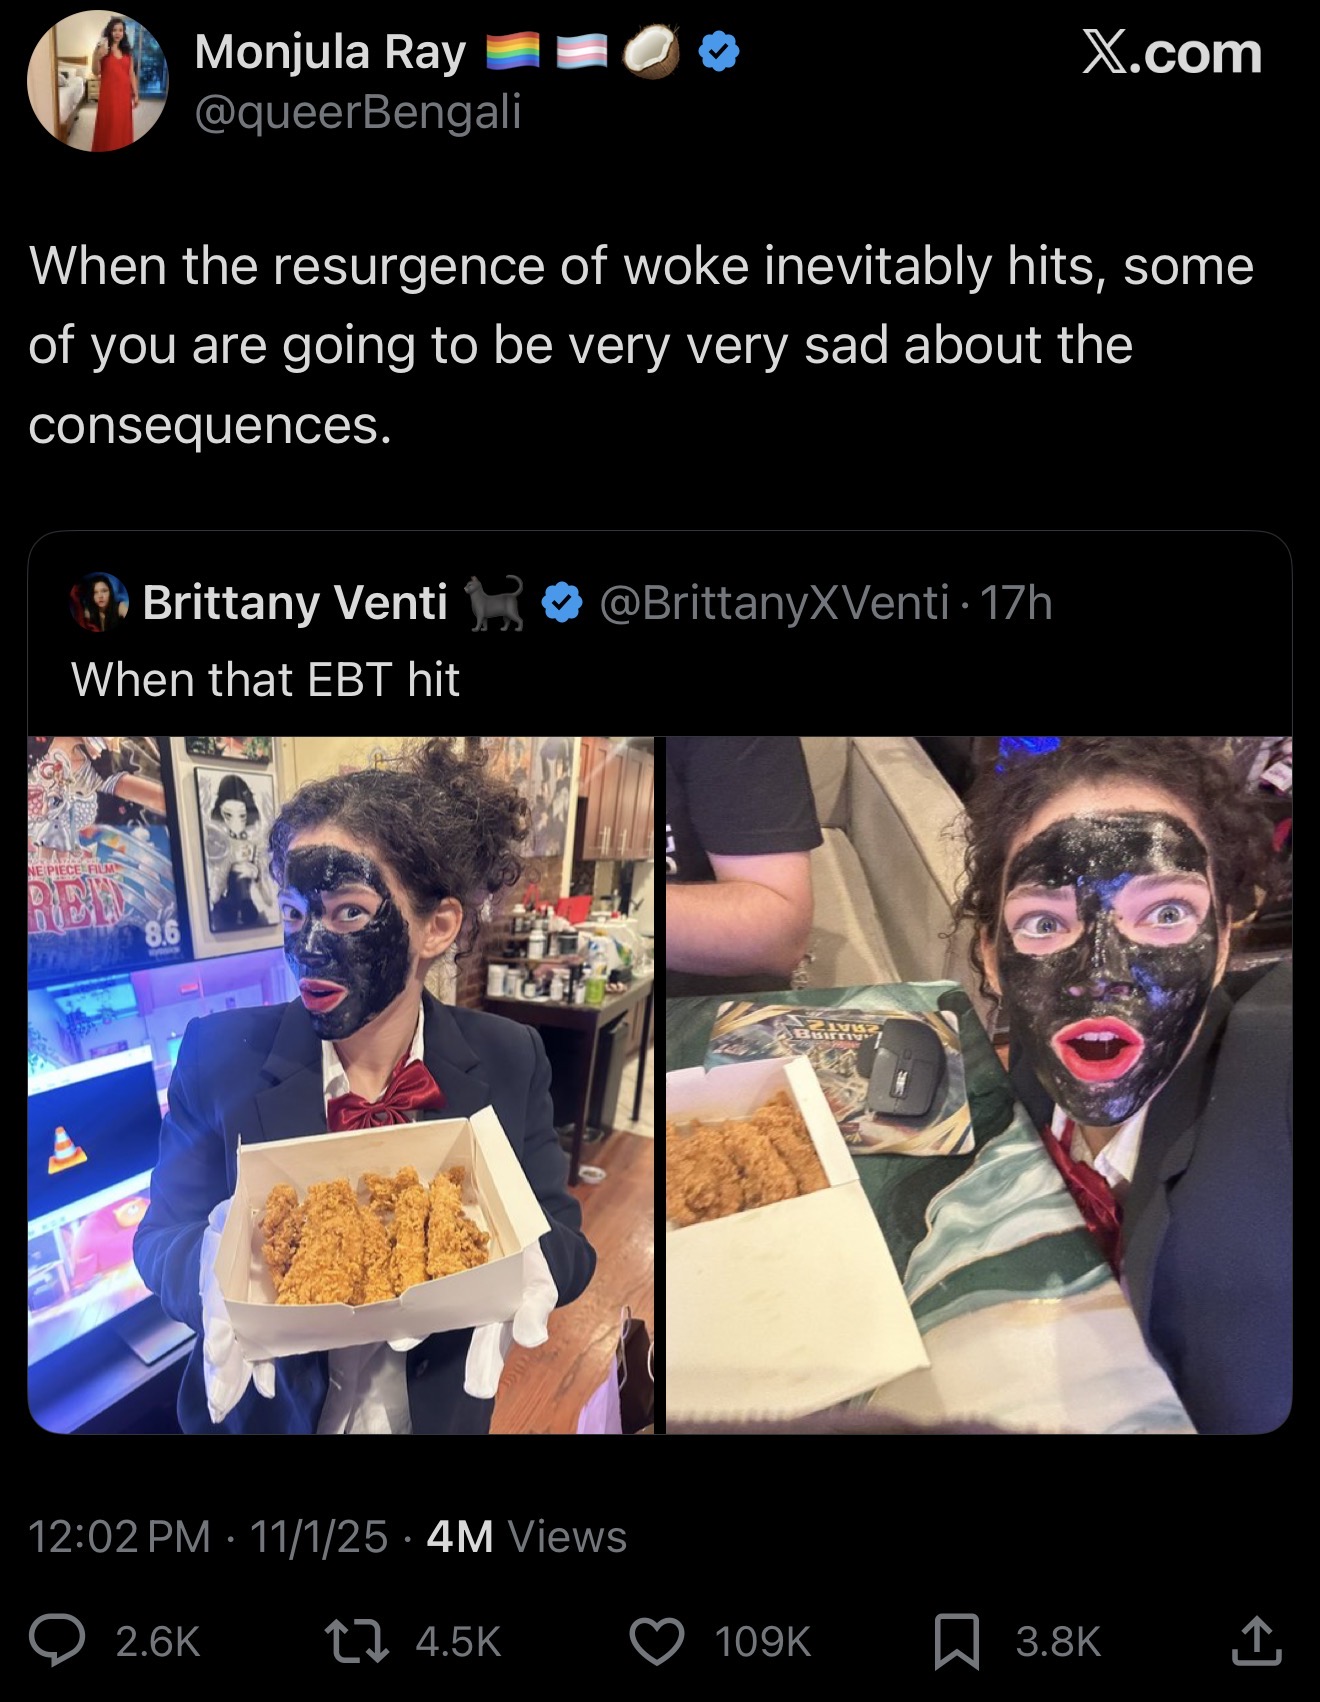Open the Brittany Venti quoted name
The image size is (1320, 1702).
pos(295,603)
